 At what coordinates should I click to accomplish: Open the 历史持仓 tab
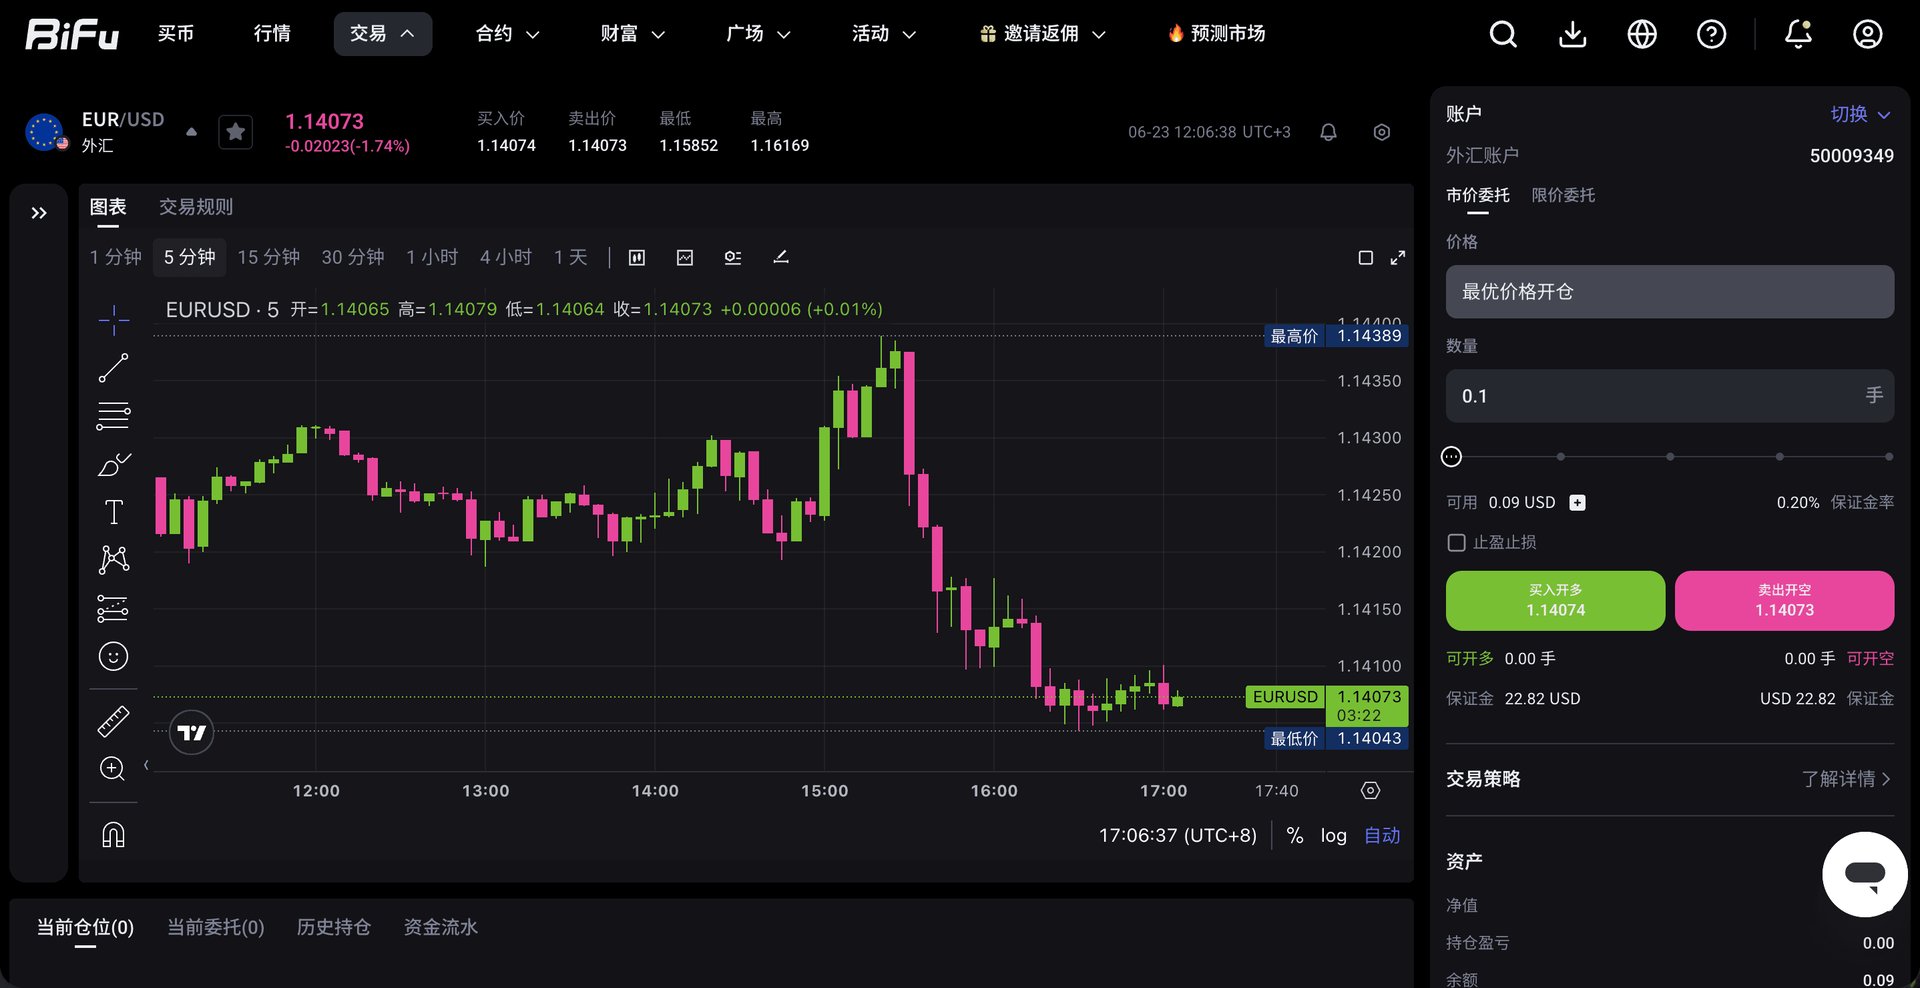point(334,927)
